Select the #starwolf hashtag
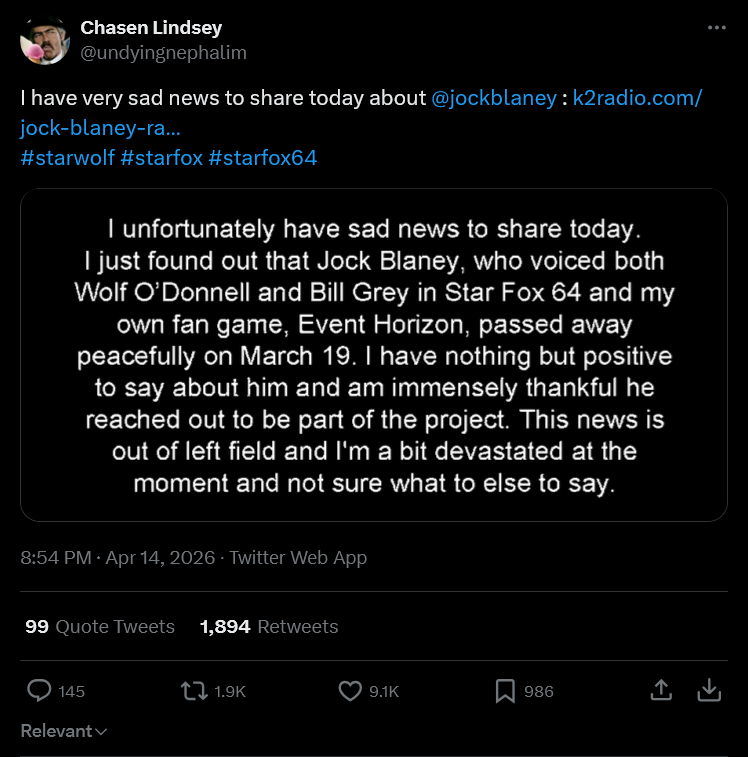The height and width of the screenshot is (757, 748). pyautogui.click(x=66, y=157)
